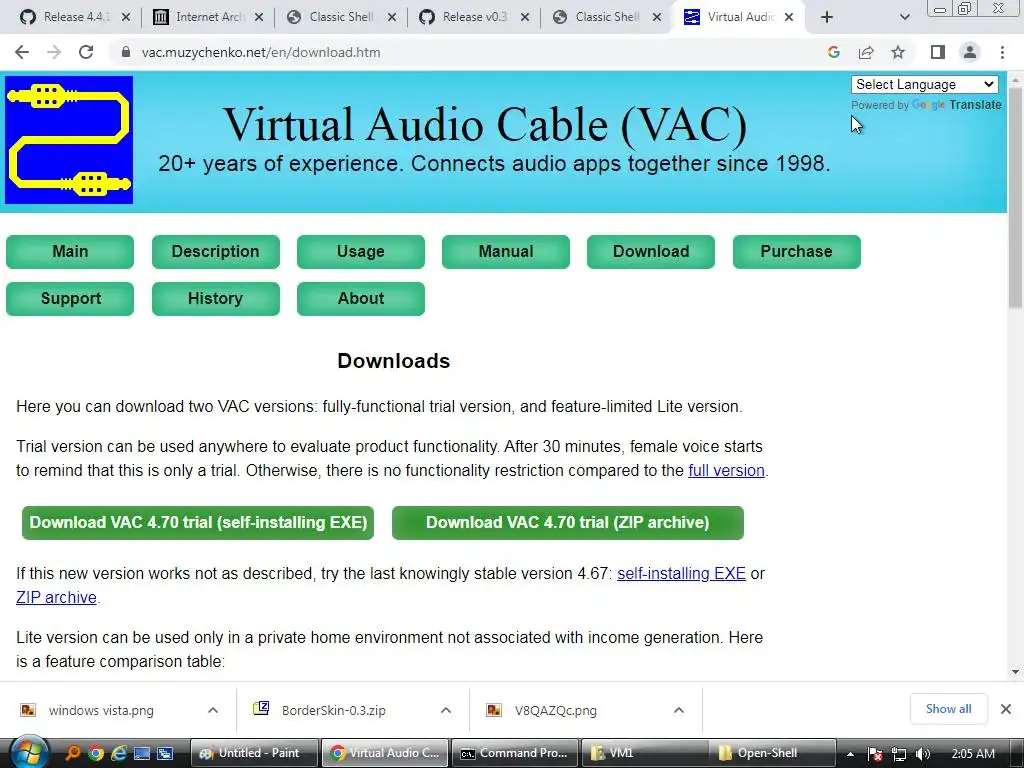The image size is (1024, 768).
Task: Close the Internet Archive tab
Action: pyautogui.click(x=259, y=17)
